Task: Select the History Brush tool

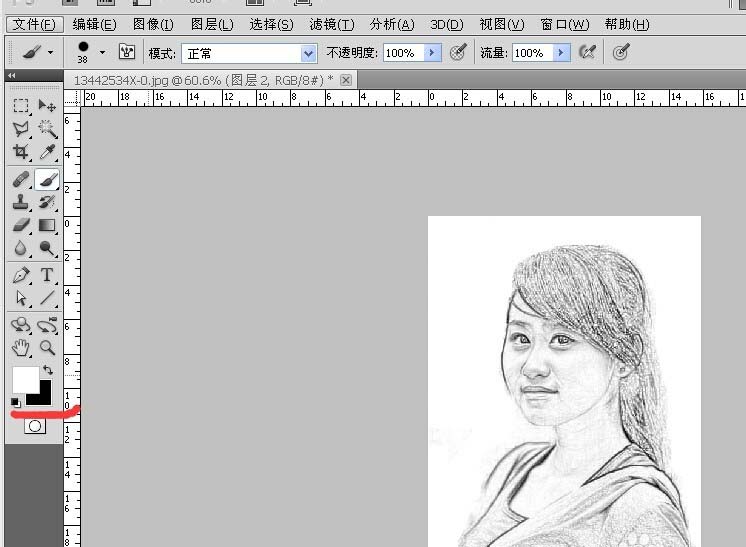Action: click(47, 202)
